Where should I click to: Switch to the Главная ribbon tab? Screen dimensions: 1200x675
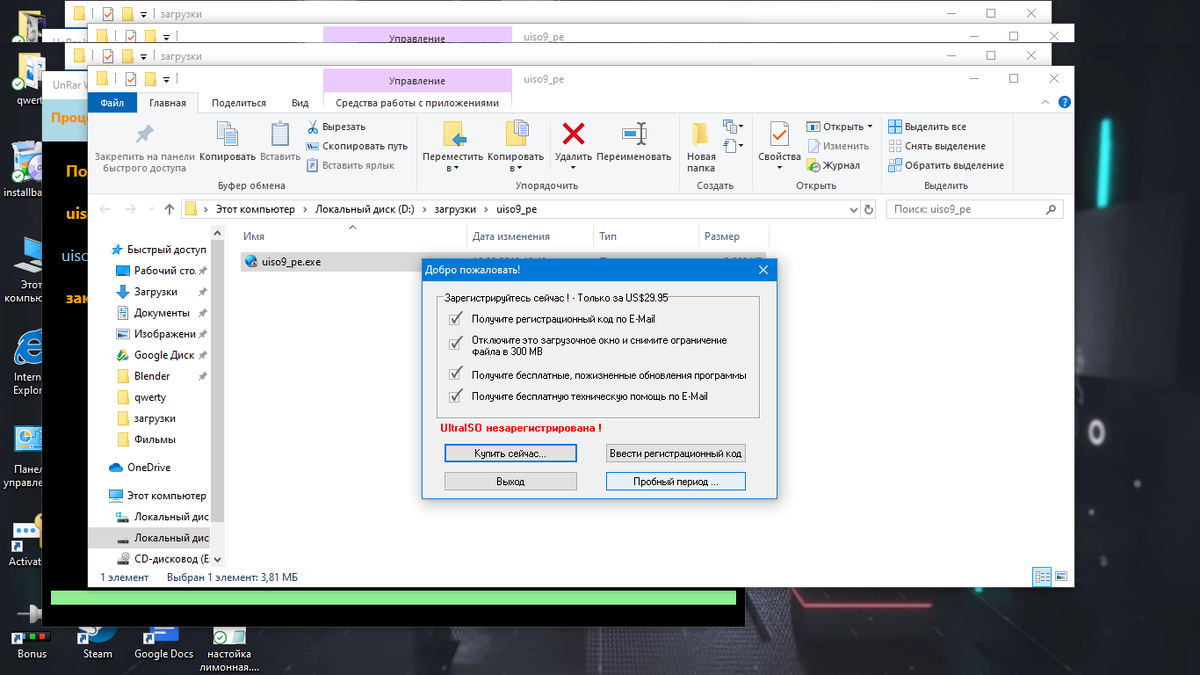167,102
